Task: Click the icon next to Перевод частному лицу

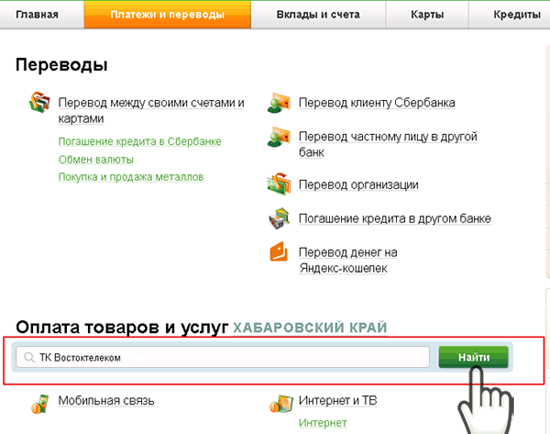Action: pos(279,137)
